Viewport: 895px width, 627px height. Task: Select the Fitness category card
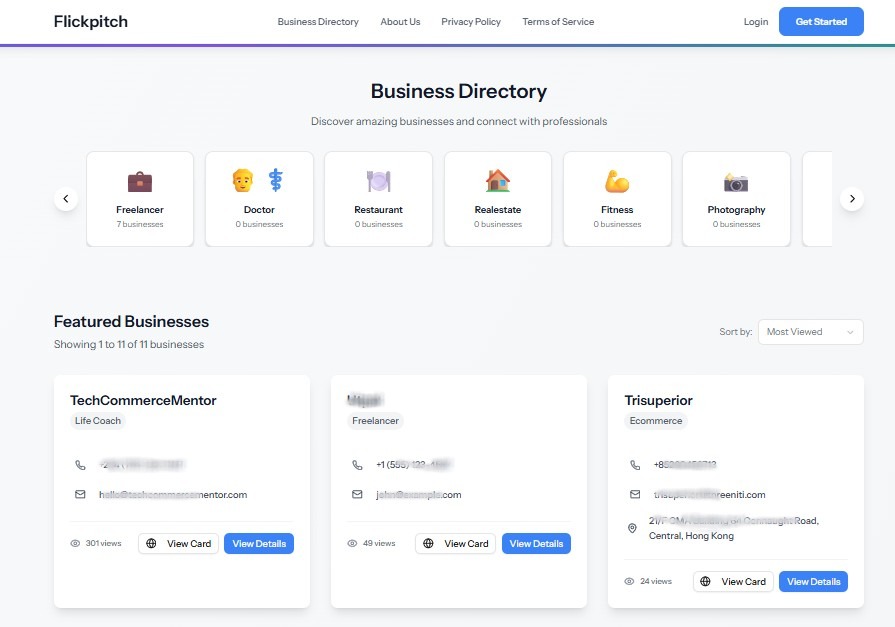click(x=617, y=199)
